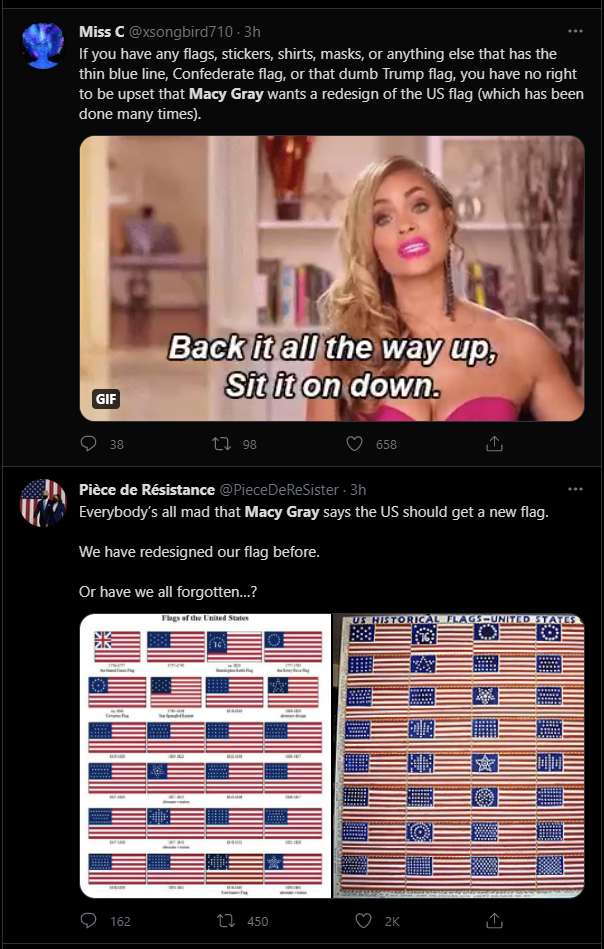Image resolution: width=604 pixels, height=949 pixels.
Task: Play the 'Back it all the way up' GIF
Action: pyautogui.click(x=332, y=278)
